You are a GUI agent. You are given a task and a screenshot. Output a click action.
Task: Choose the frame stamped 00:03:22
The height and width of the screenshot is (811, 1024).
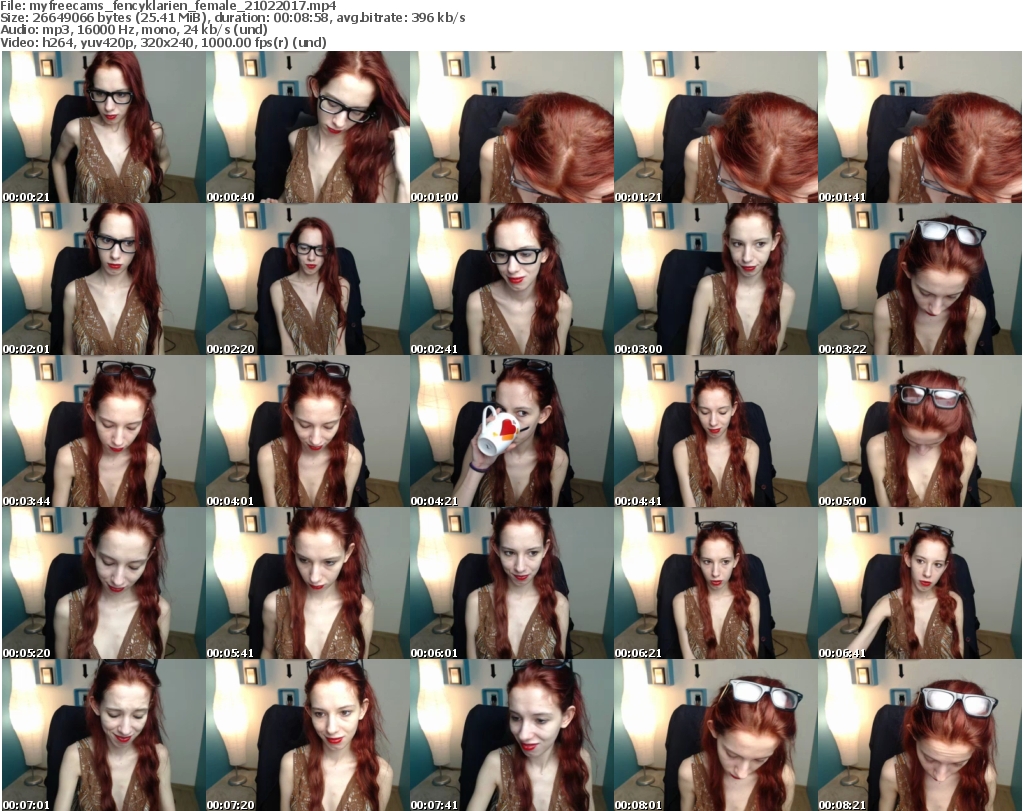920,279
